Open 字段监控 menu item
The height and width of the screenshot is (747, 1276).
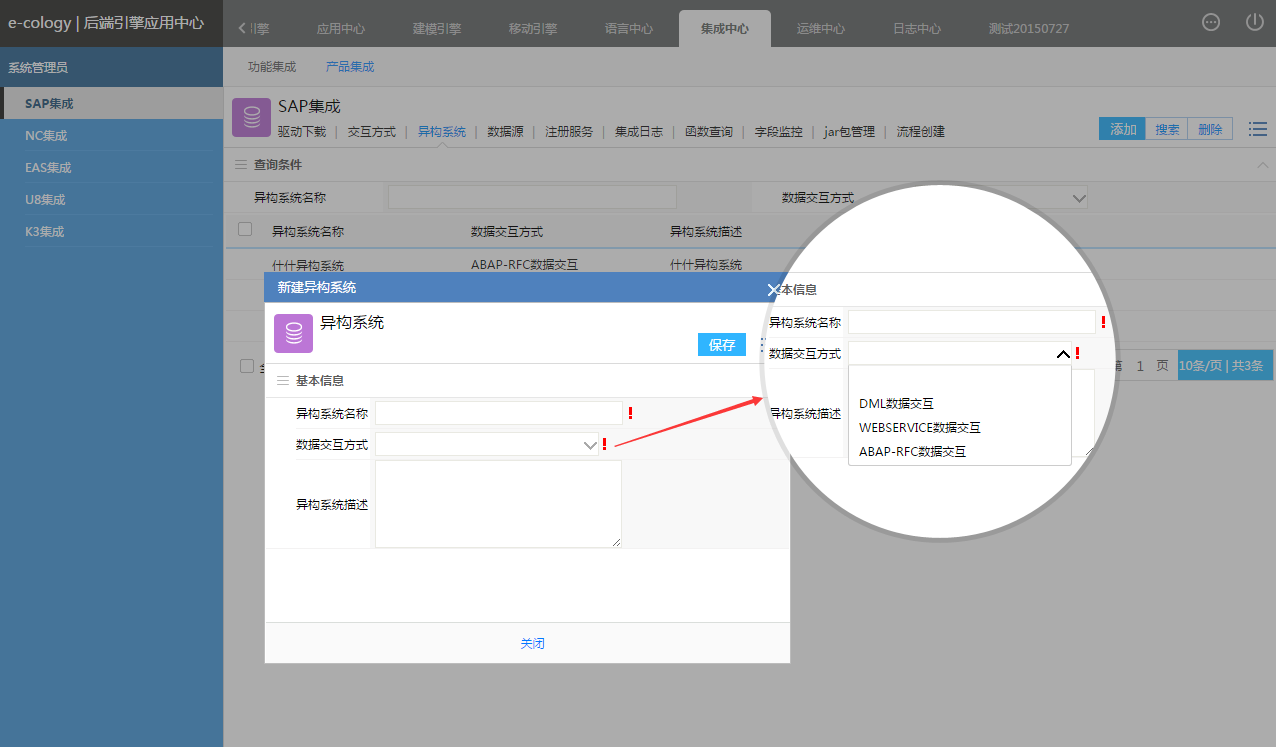click(779, 132)
